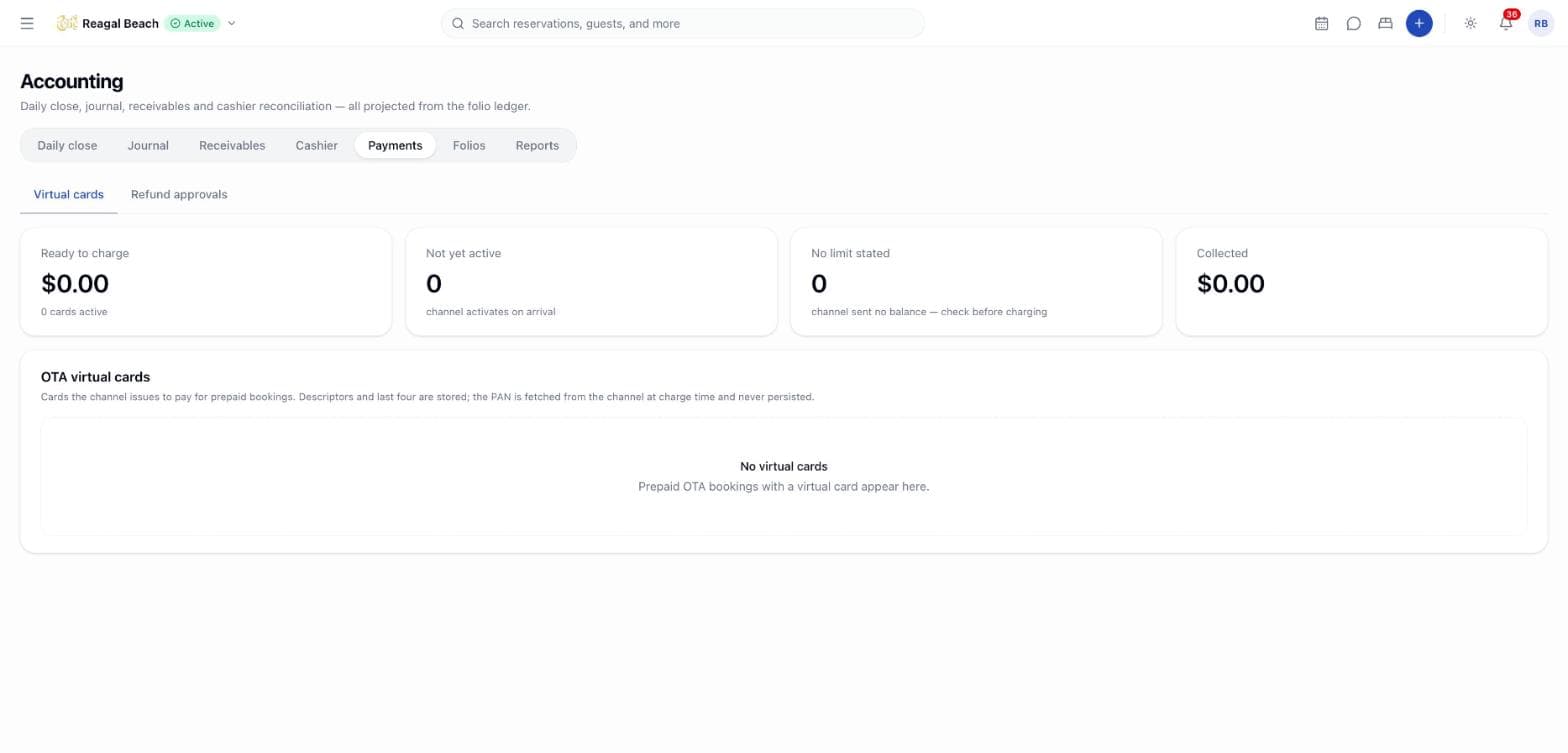Click the Ready to charge card
Image resolution: width=1568 pixels, height=753 pixels.
[x=206, y=282]
